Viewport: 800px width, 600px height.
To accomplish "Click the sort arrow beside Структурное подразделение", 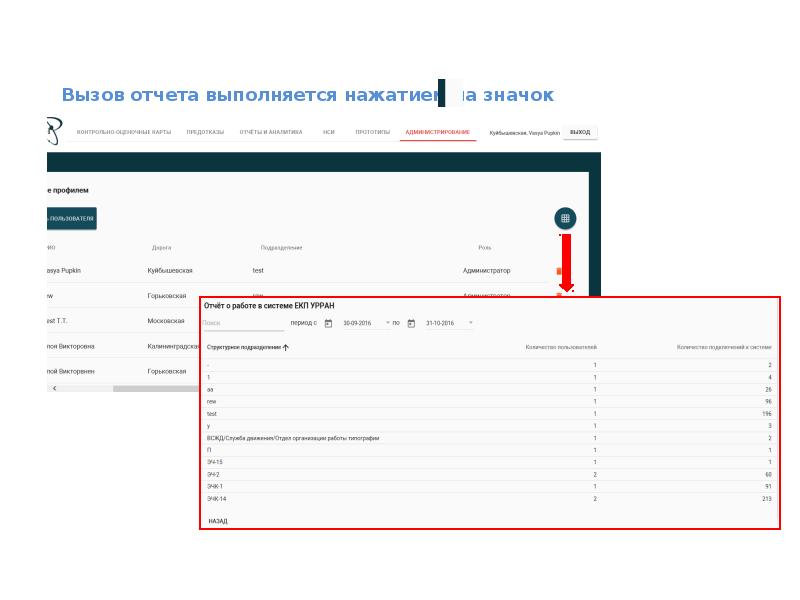I will coord(286,347).
